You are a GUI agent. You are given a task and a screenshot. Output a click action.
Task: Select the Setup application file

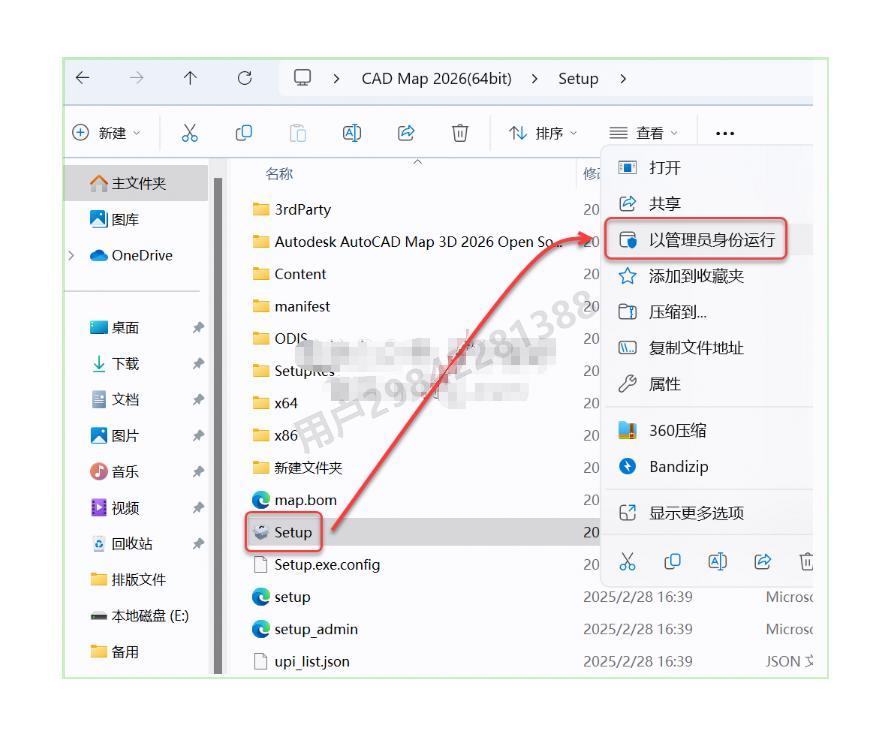click(293, 532)
